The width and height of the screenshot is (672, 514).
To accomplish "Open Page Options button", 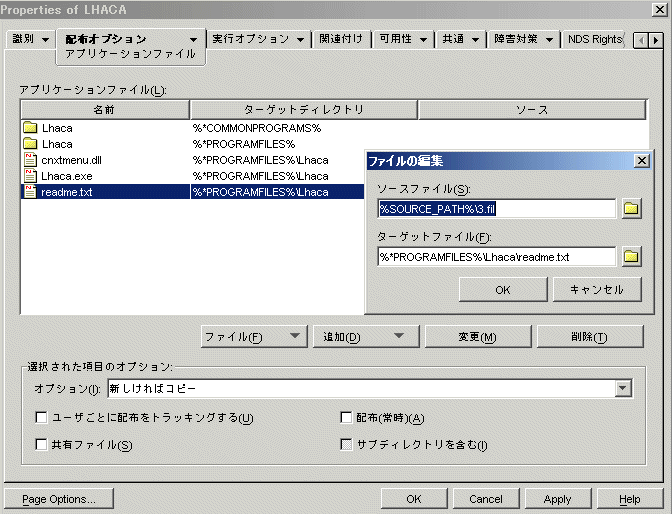I will (59, 499).
